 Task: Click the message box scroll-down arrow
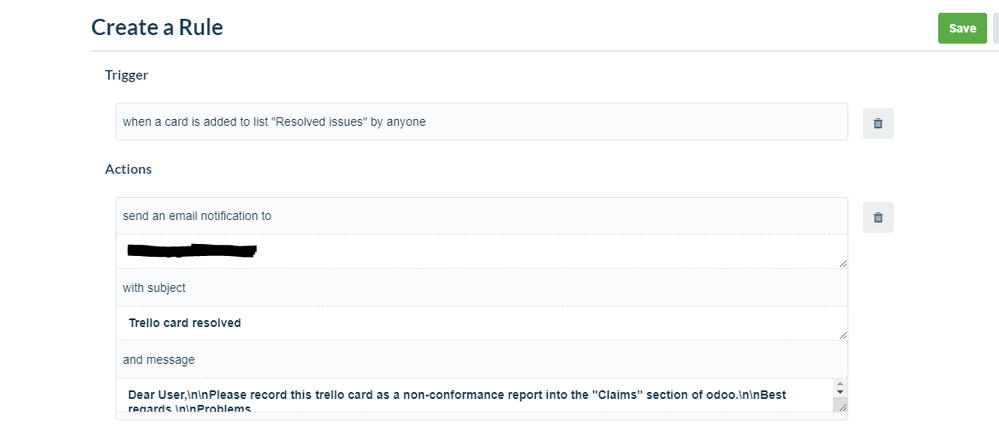840,392
